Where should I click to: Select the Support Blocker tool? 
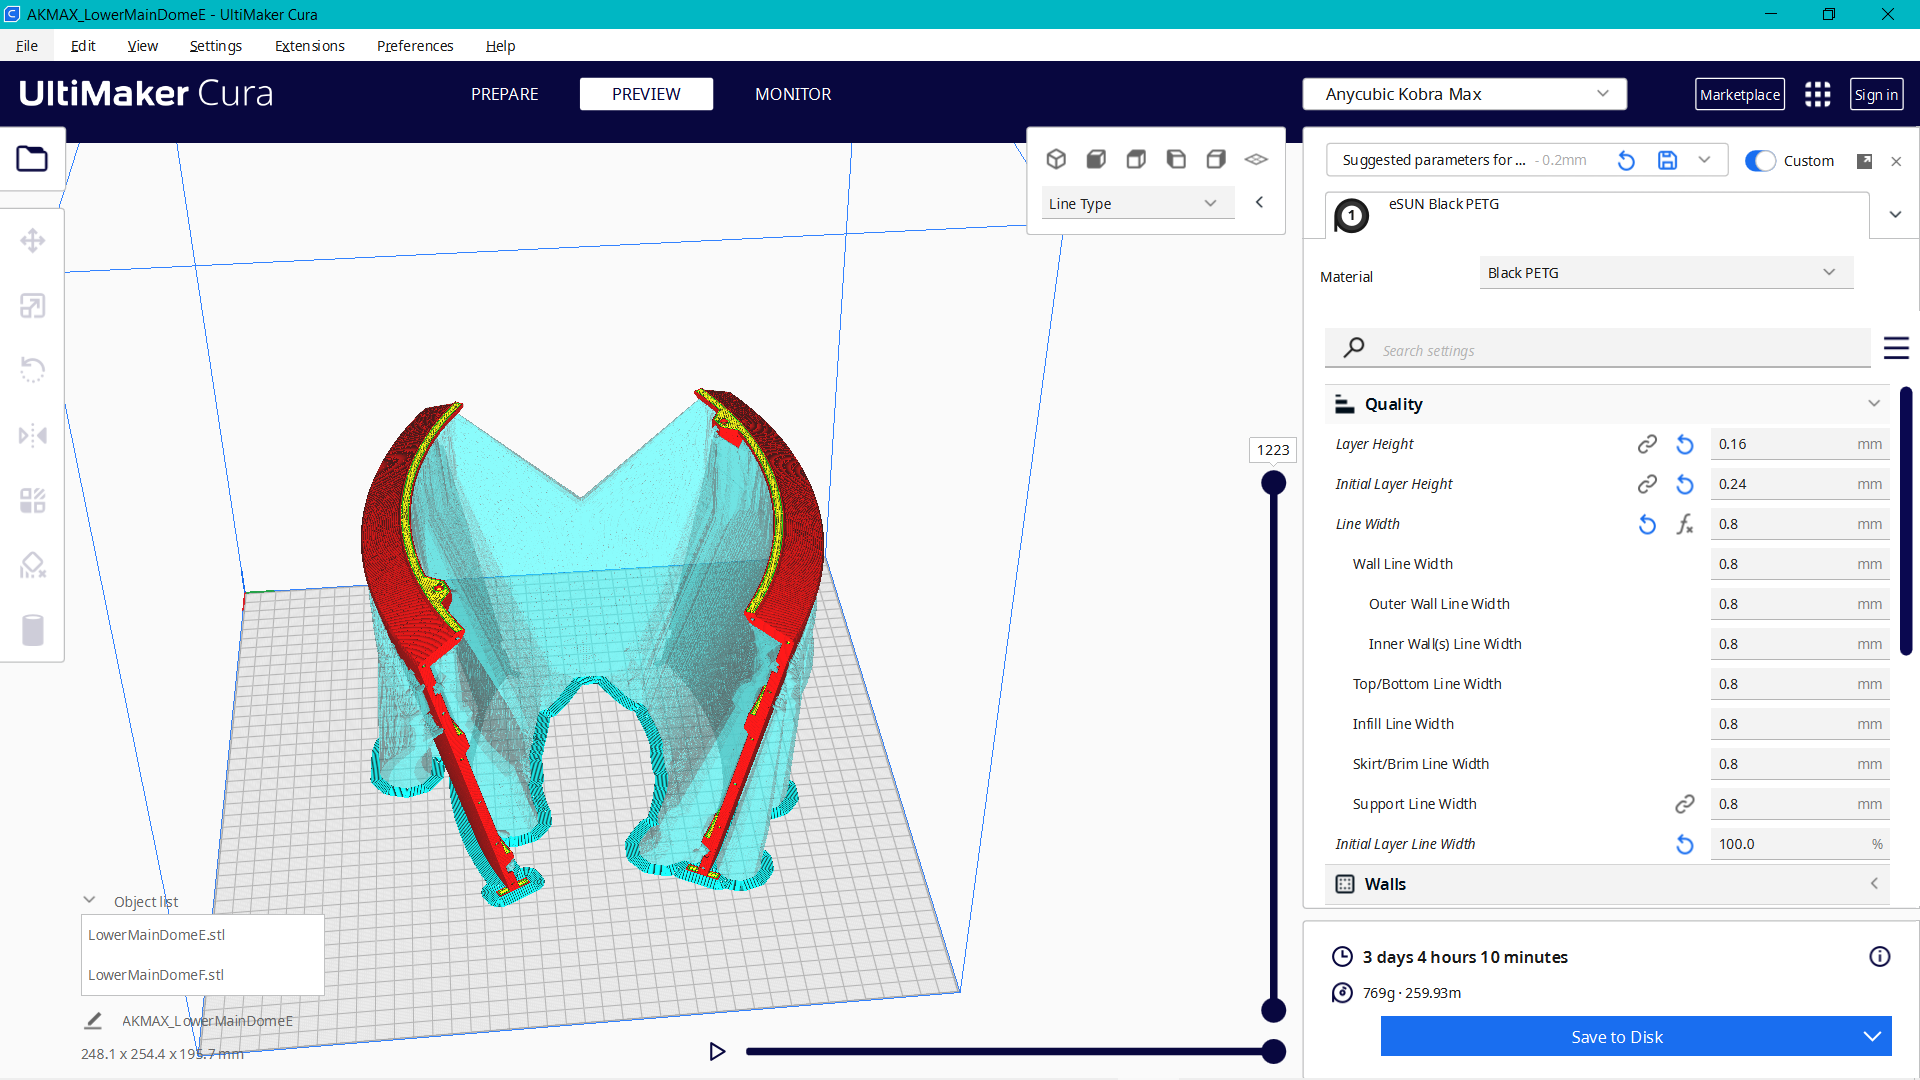click(33, 565)
